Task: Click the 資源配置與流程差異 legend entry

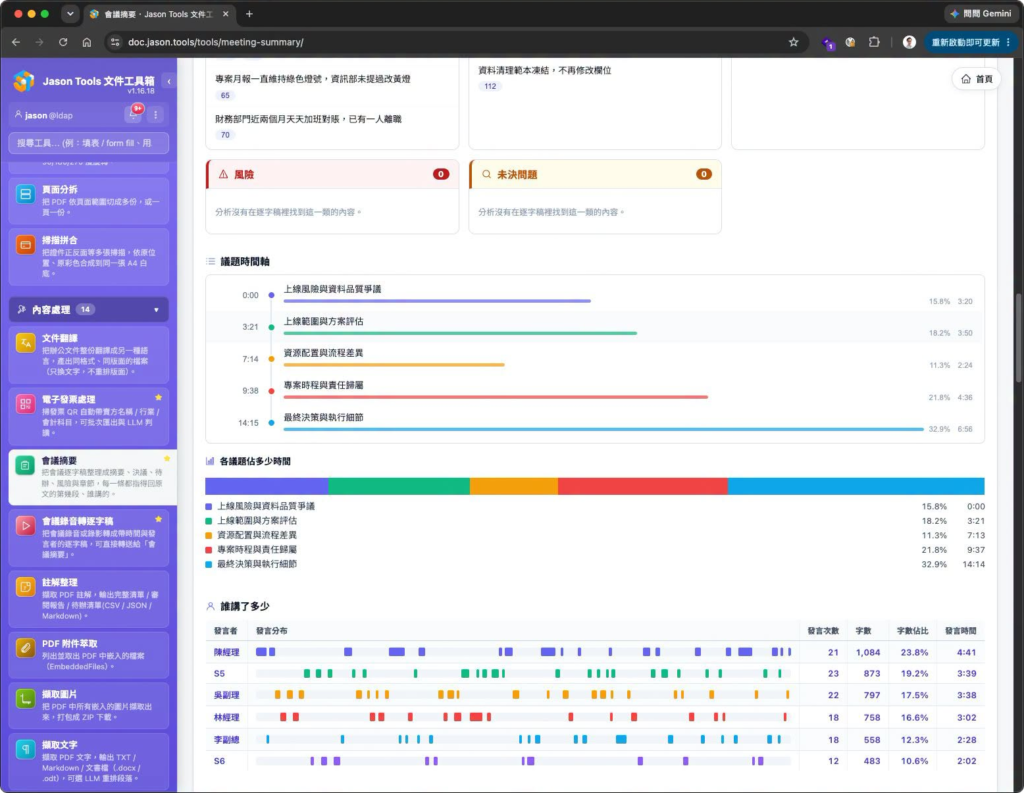Action: [x=257, y=535]
